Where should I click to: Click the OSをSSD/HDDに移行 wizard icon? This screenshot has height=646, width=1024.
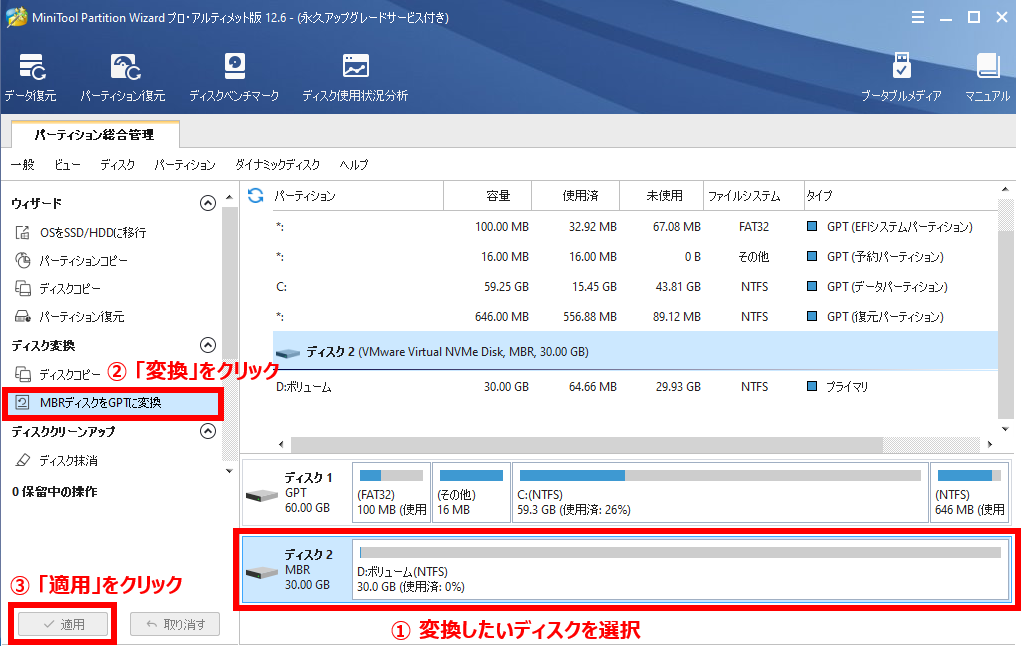[x=23, y=233]
